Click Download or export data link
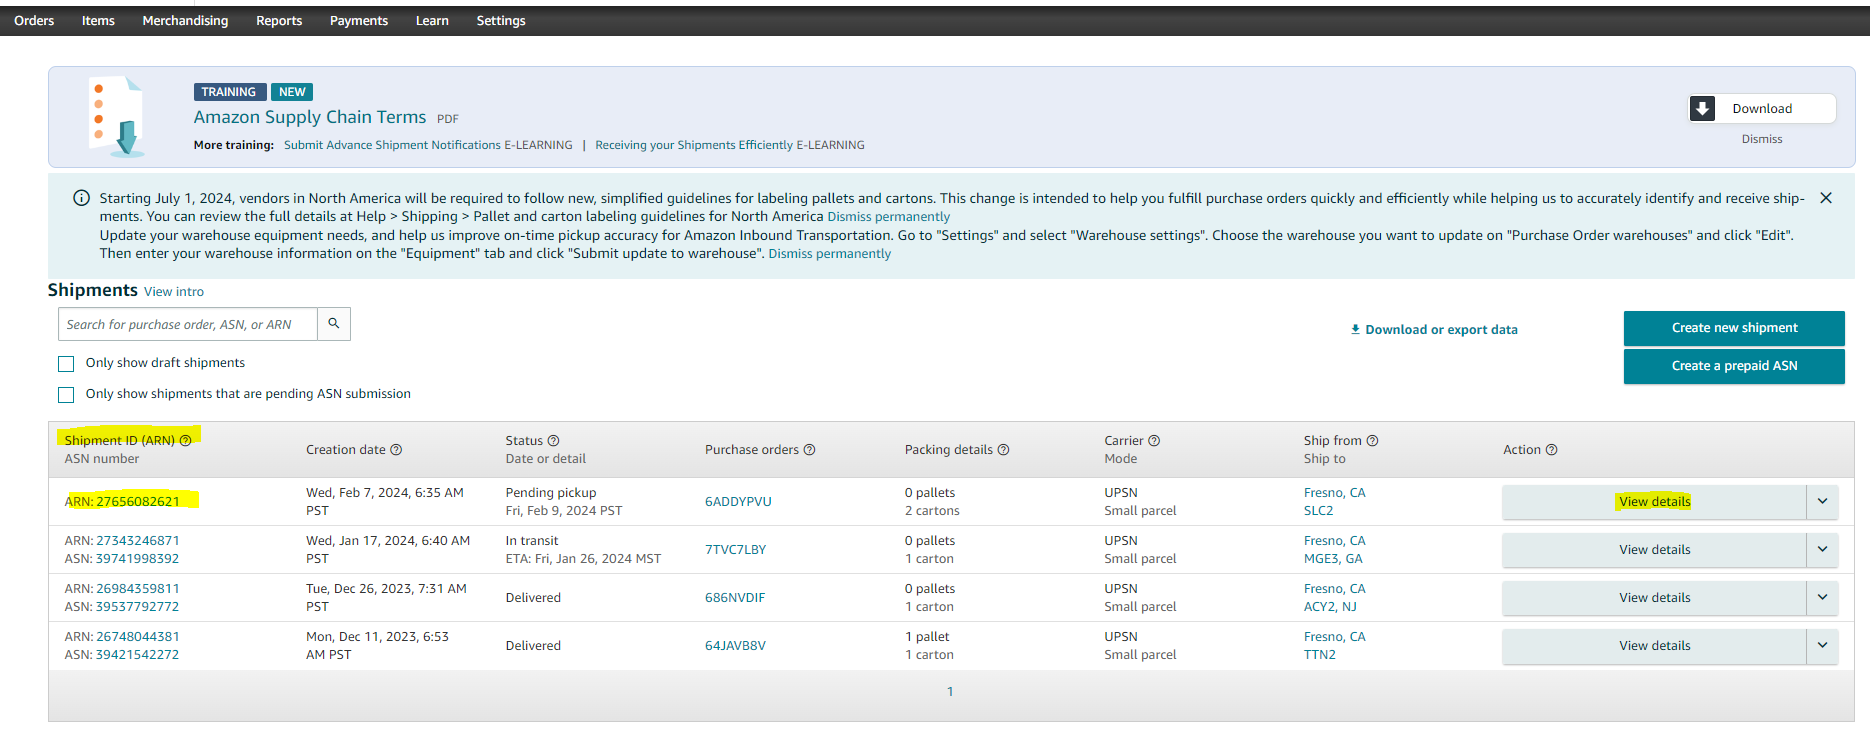 1434,330
